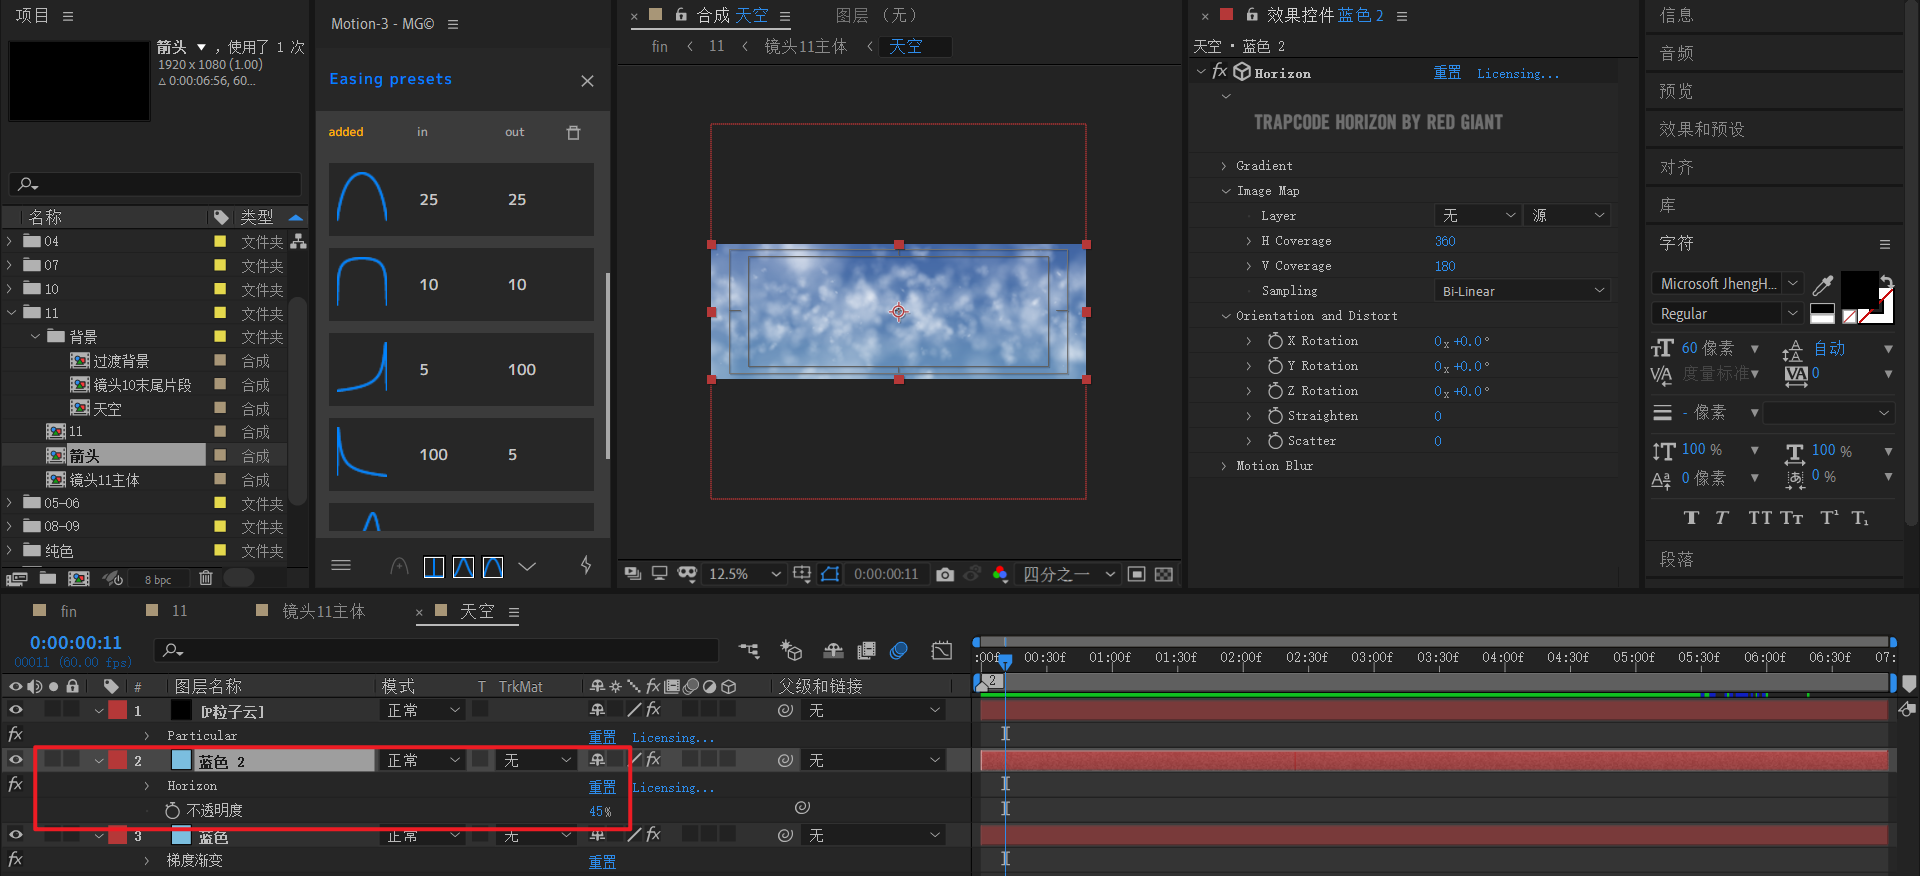Toggle X Rotation stopwatch

click(1275, 341)
